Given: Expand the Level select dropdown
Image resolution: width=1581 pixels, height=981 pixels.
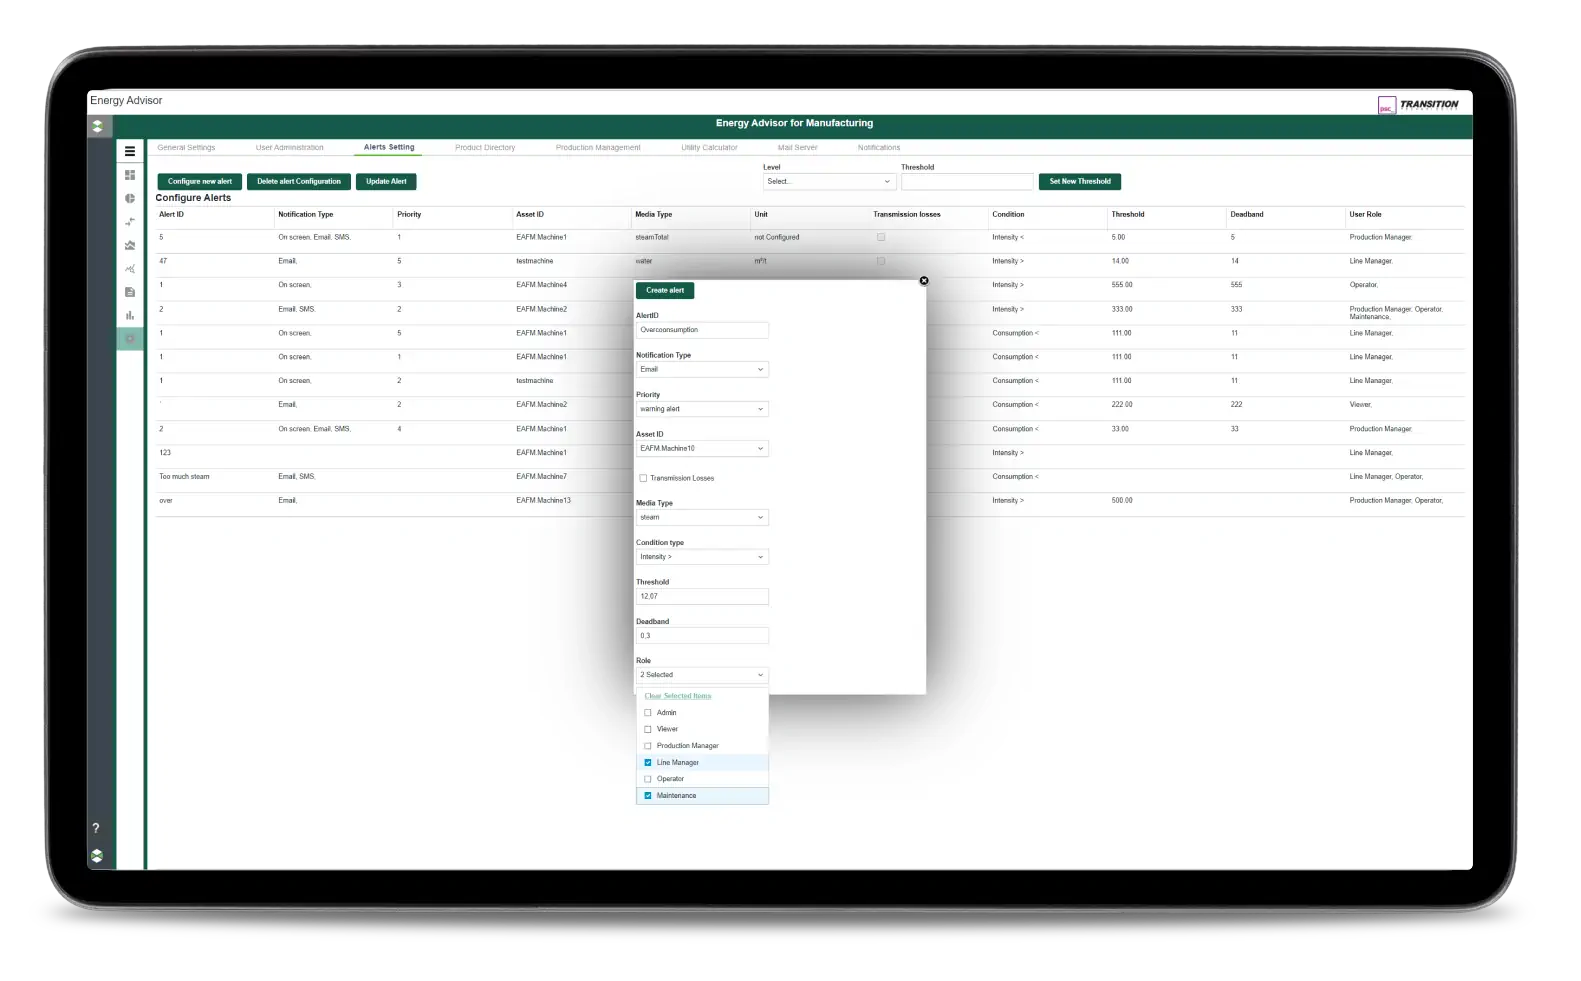Looking at the screenshot, I should click(x=828, y=182).
